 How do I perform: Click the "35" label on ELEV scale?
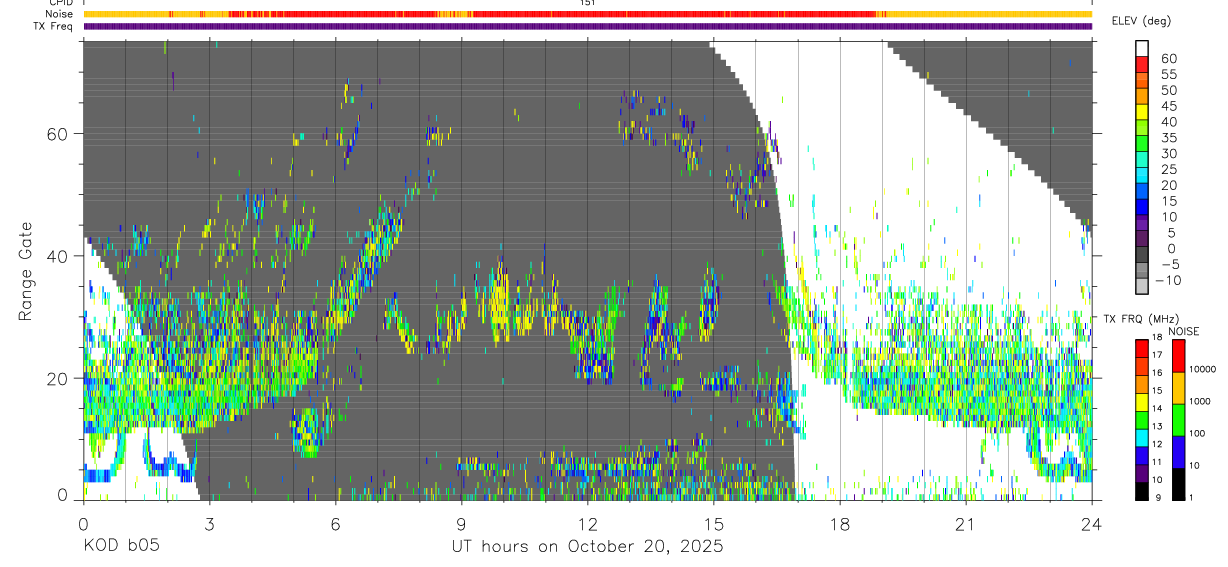coord(1168,137)
